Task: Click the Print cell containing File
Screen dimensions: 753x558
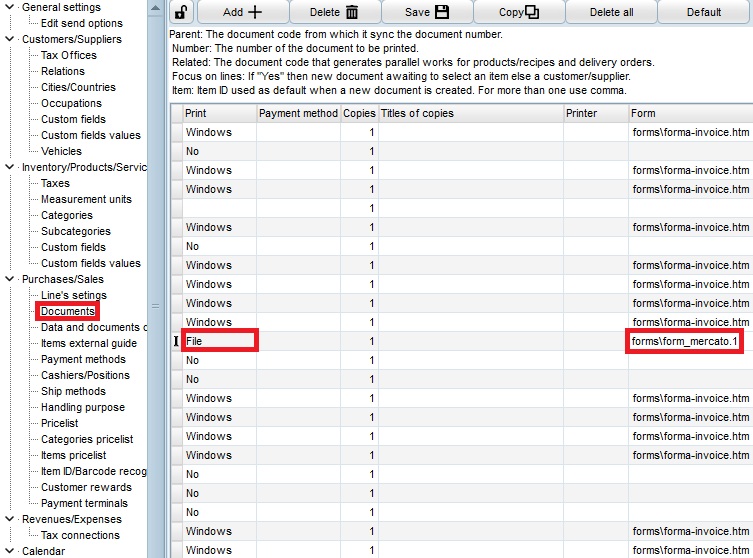Action: (x=219, y=341)
